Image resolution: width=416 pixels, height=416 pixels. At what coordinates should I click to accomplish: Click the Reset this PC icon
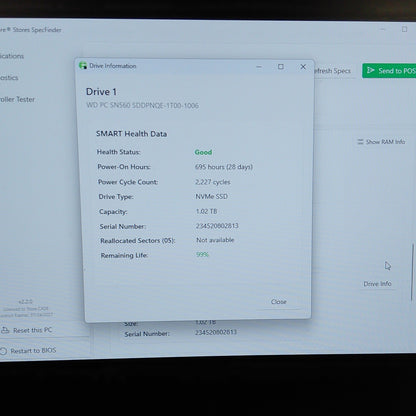(5, 330)
